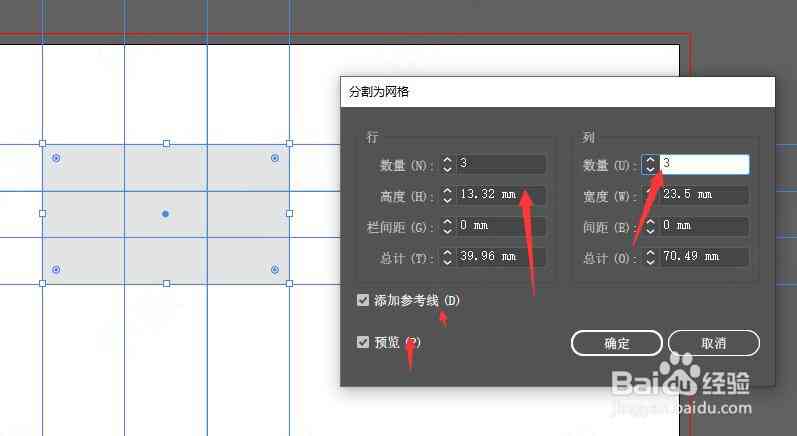Adjust the columns 间距 (E) stepper
The height and width of the screenshot is (436, 797).
pyautogui.click(x=650, y=226)
